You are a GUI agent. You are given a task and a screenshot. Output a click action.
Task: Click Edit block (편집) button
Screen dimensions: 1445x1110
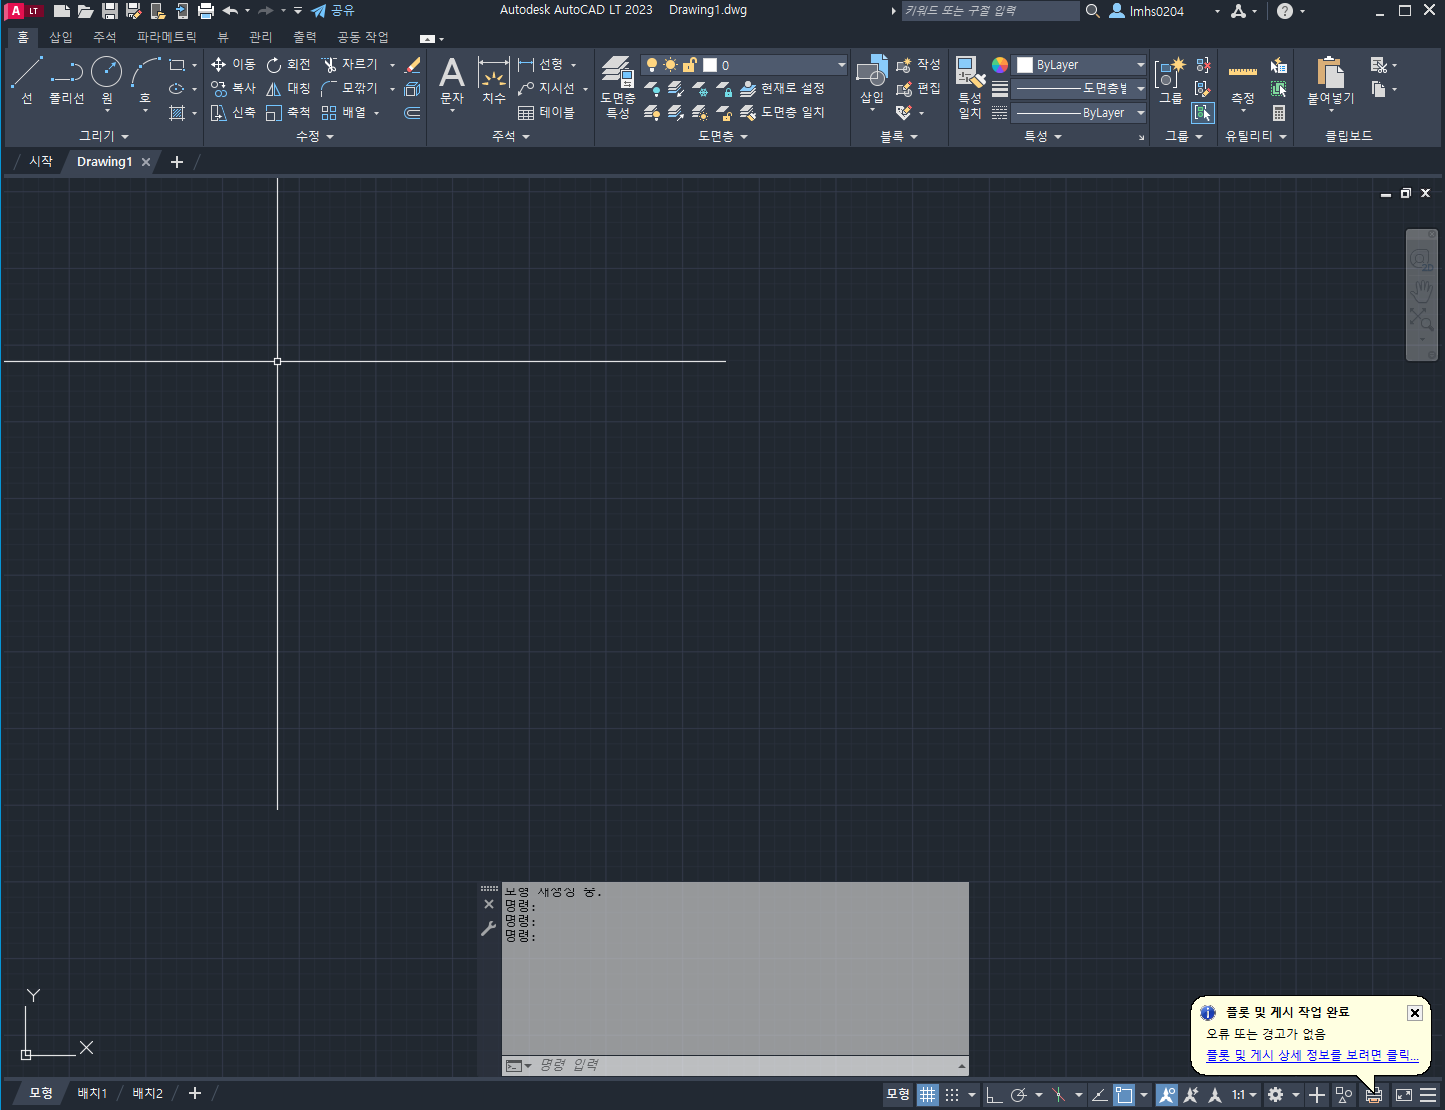tap(918, 89)
